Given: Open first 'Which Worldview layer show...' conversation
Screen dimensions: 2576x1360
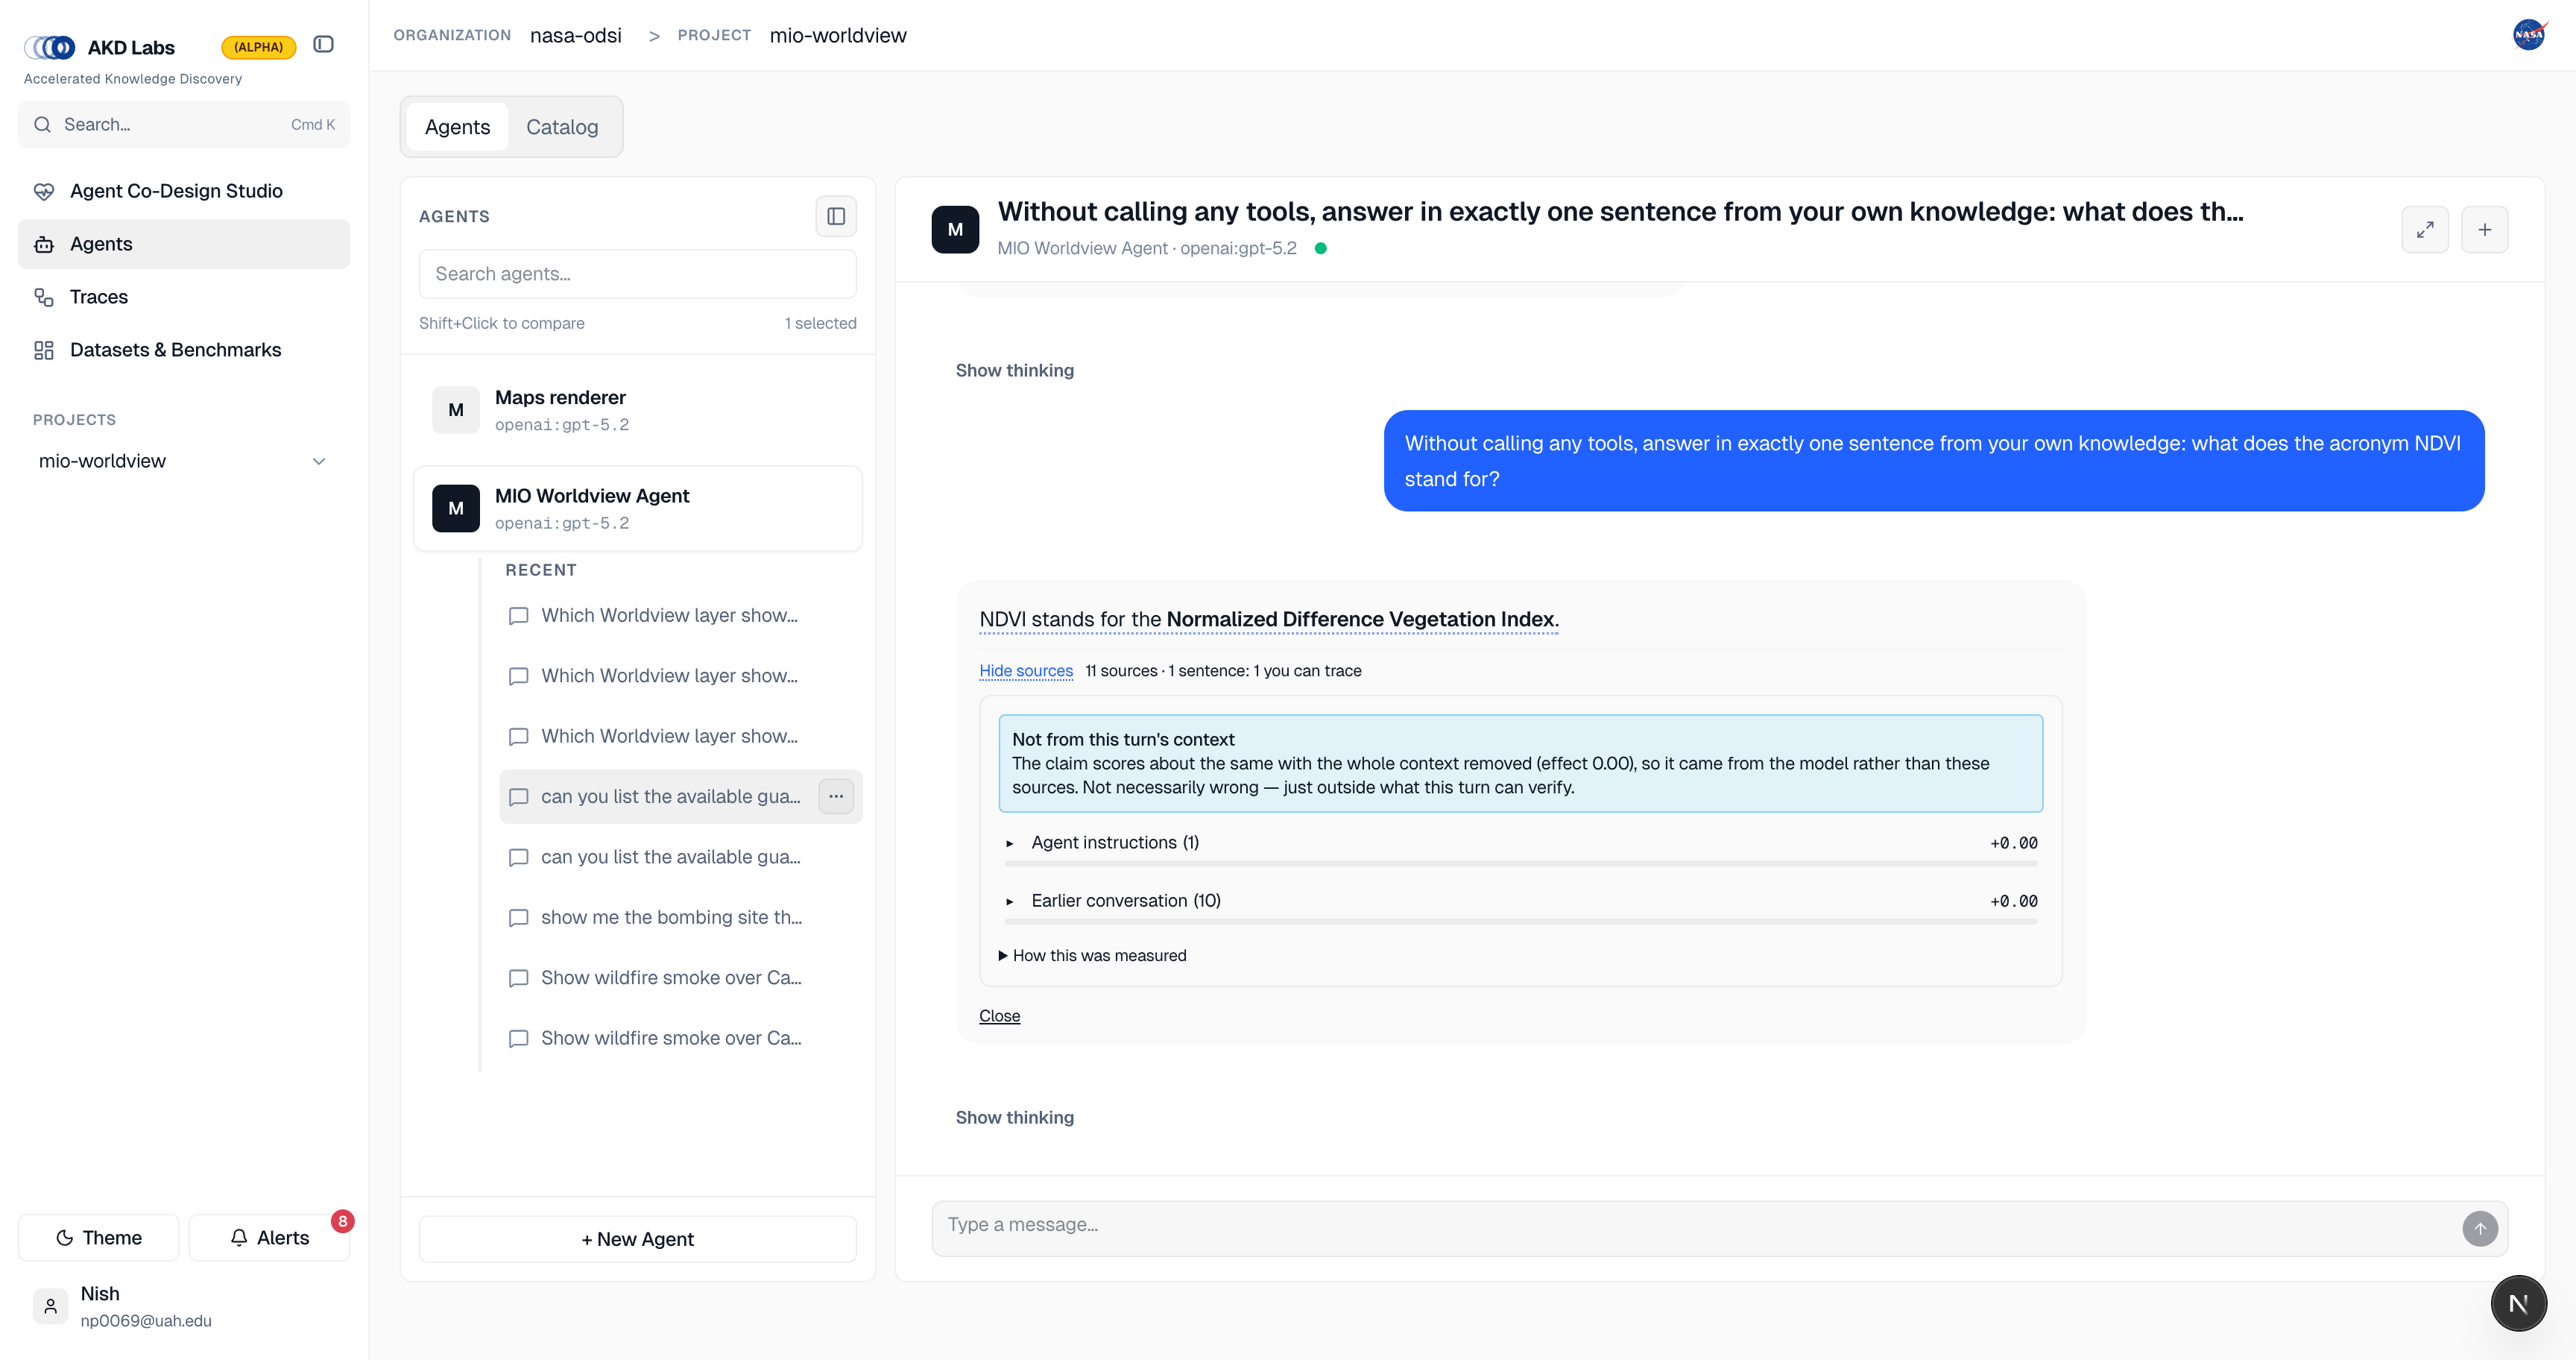Looking at the screenshot, I should point(680,616).
